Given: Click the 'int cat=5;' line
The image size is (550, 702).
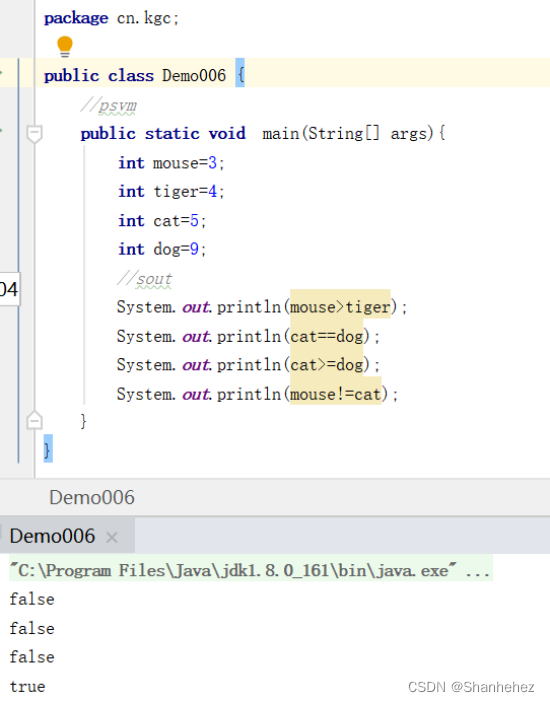Looking at the screenshot, I should (162, 221).
